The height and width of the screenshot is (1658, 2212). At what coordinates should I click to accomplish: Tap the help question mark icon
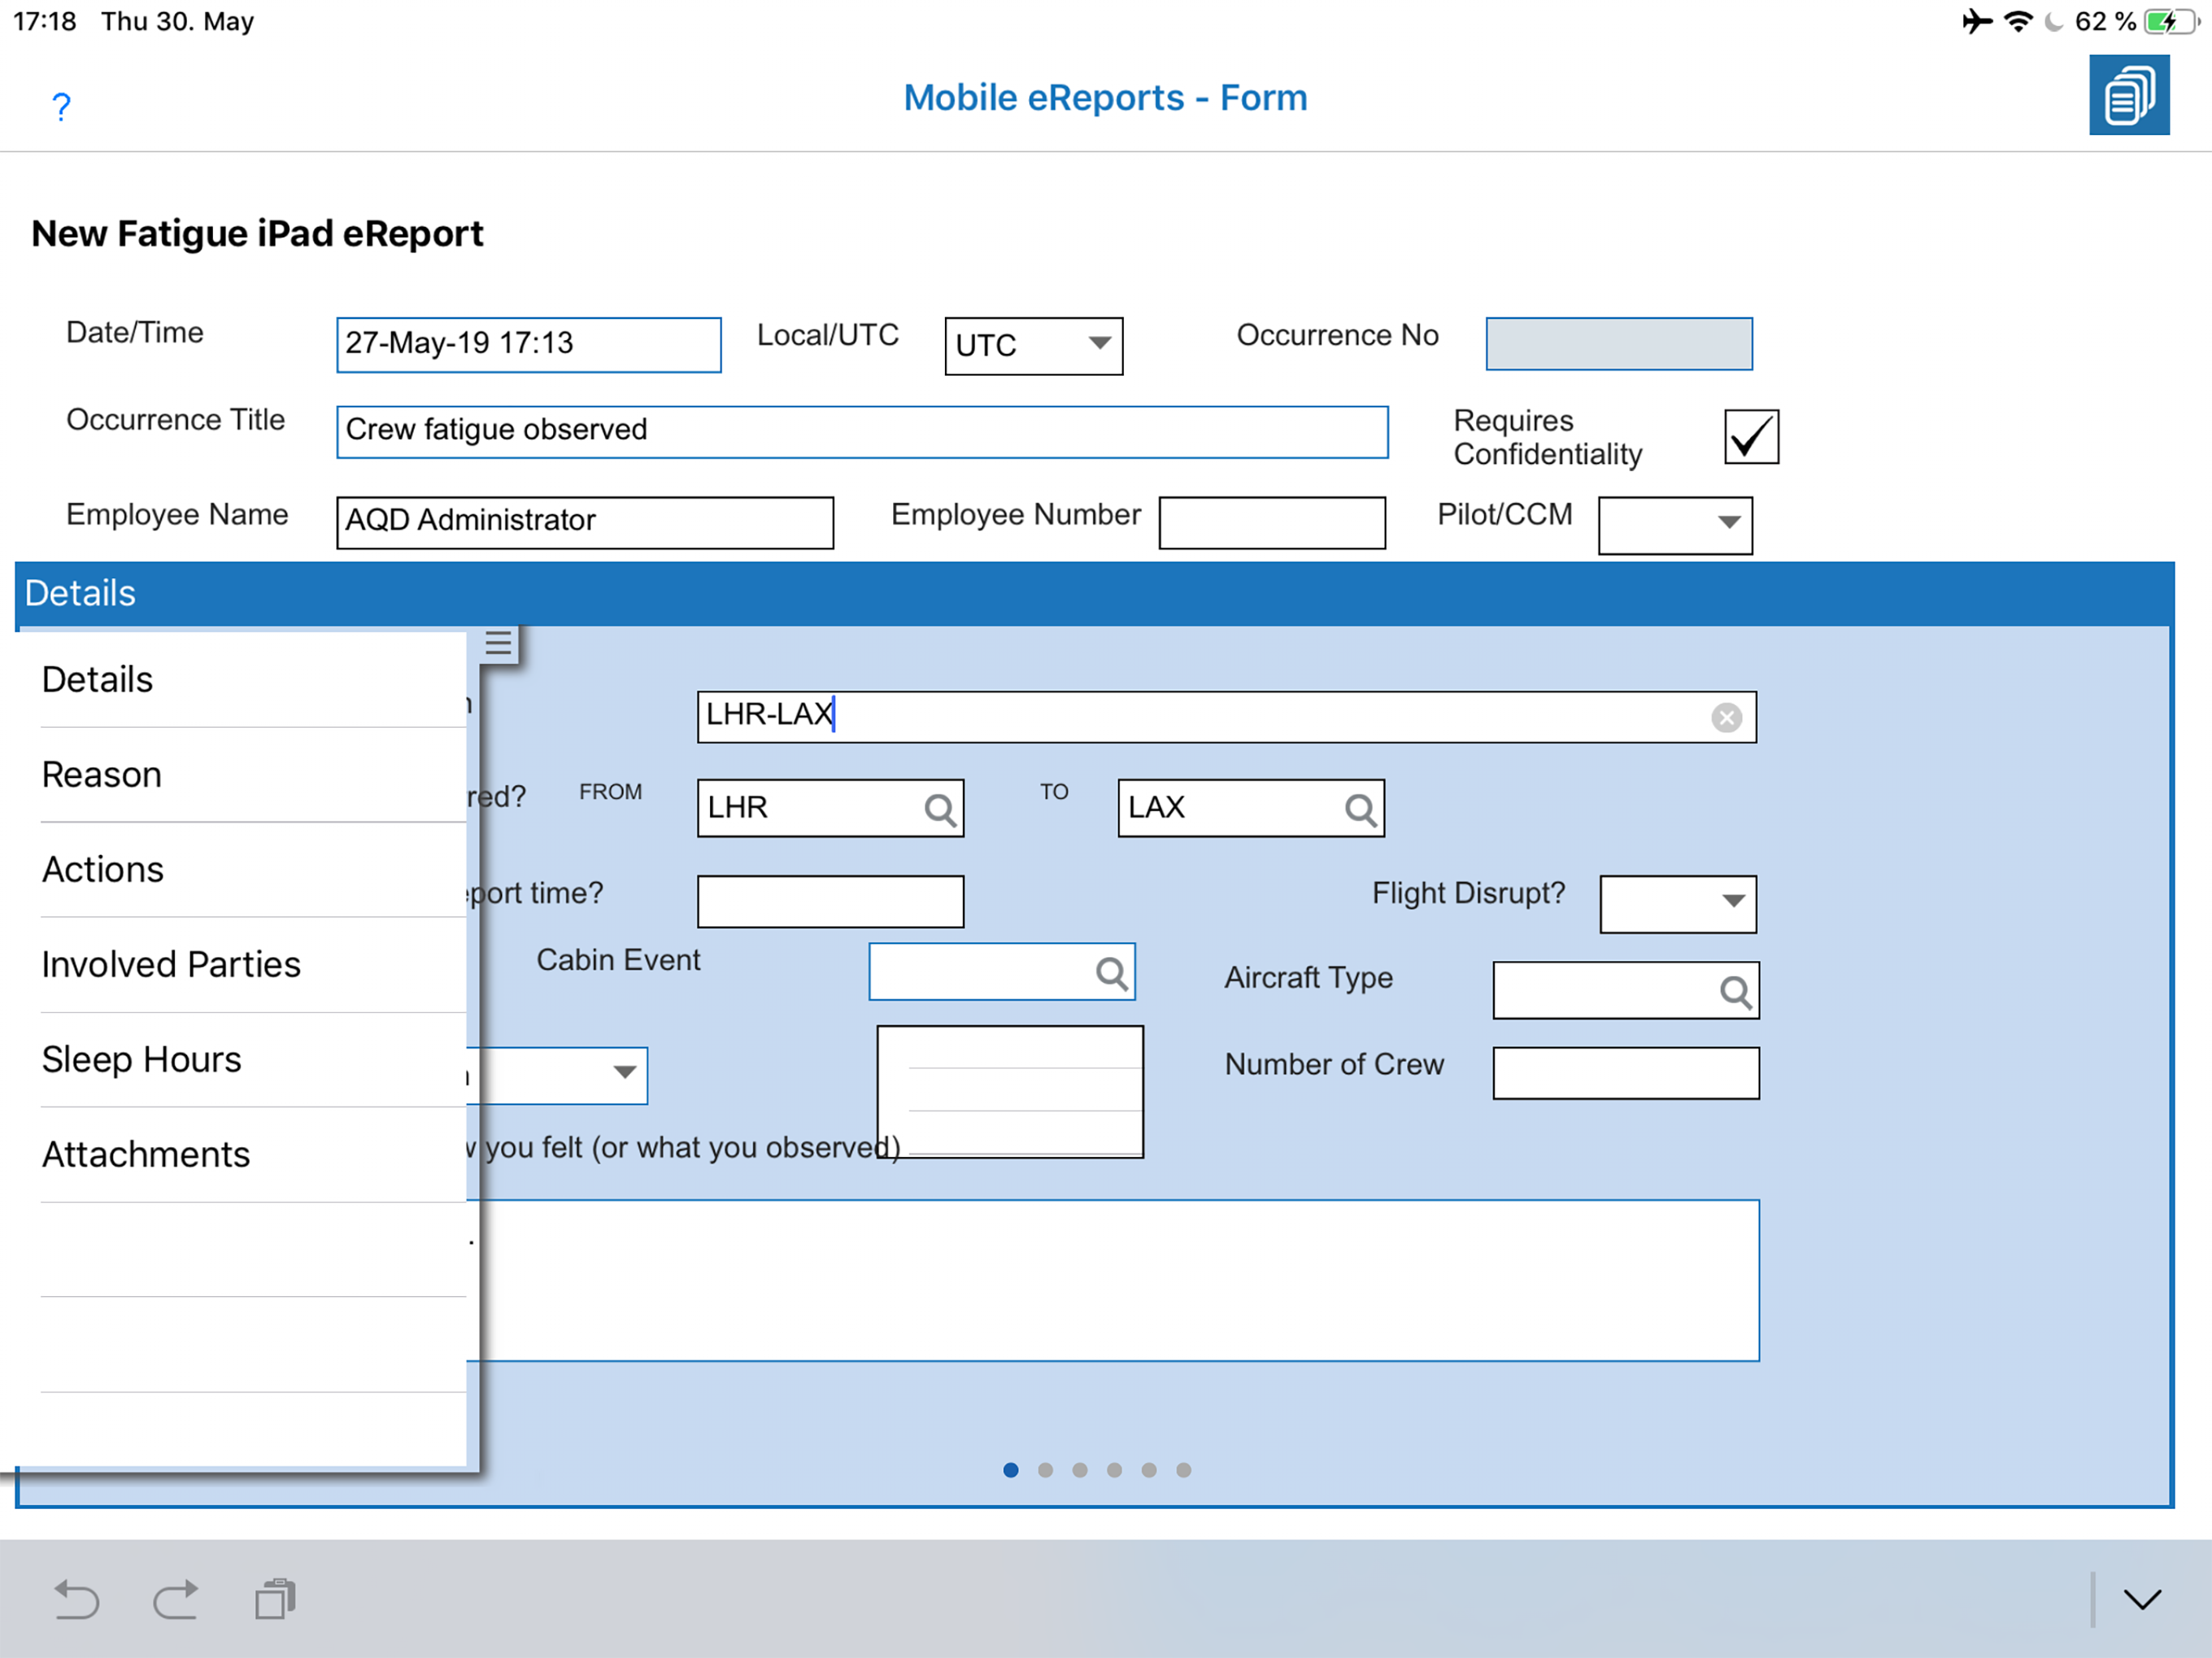(x=61, y=106)
